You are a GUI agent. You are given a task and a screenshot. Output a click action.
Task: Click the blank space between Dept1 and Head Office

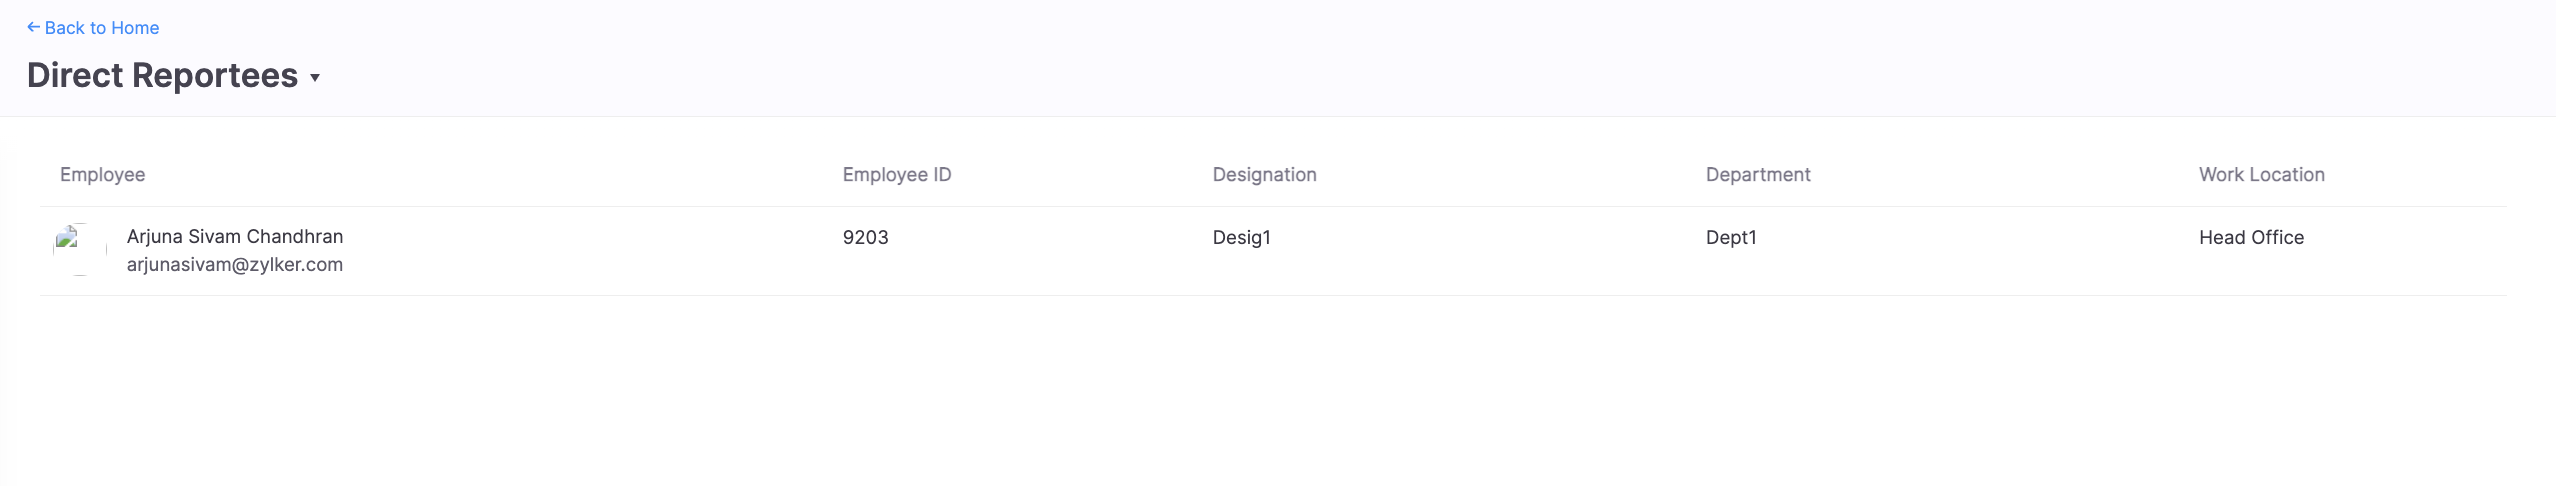point(1980,250)
